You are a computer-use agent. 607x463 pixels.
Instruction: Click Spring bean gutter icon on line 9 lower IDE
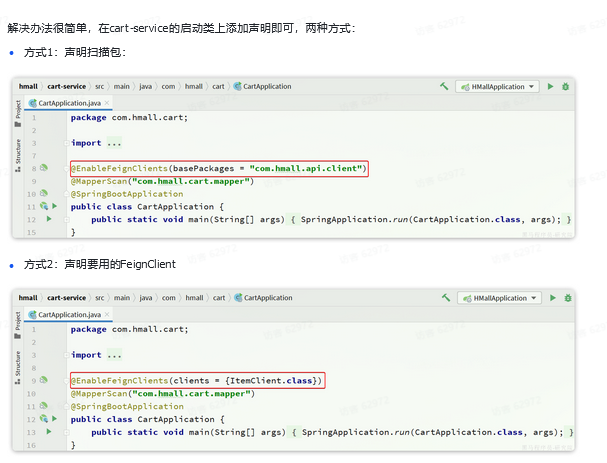tap(44, 380)
